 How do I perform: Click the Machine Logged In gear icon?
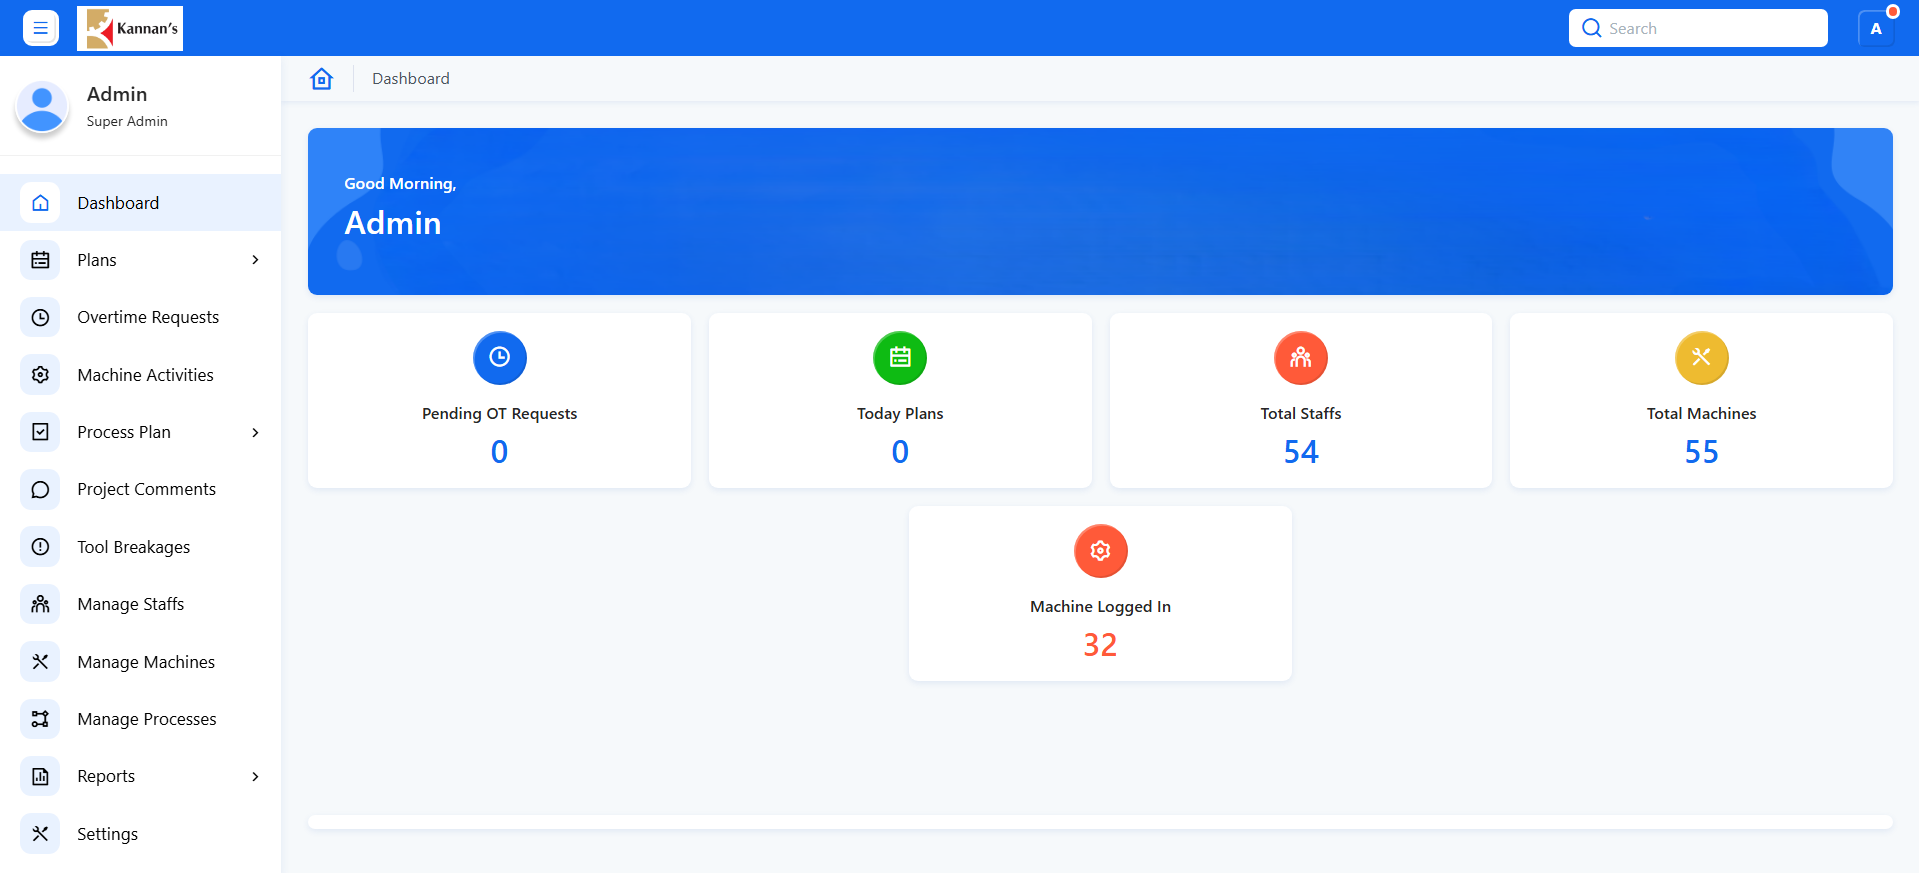point(1101,550)
